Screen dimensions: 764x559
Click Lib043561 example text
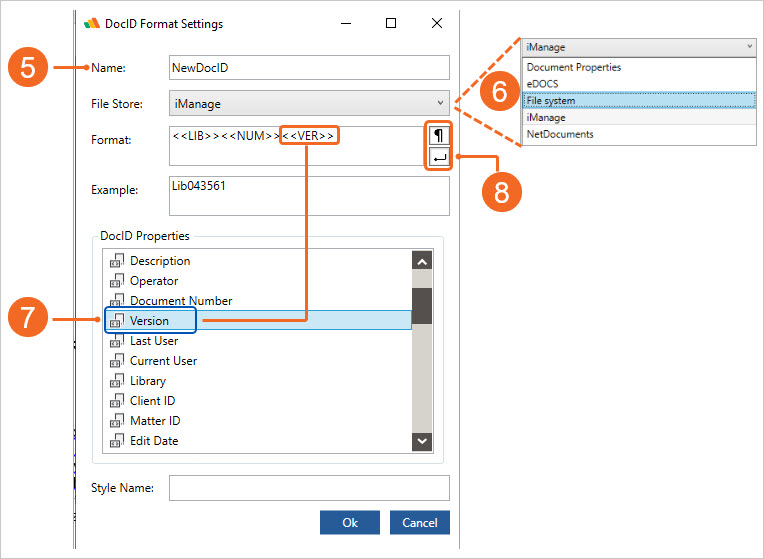(x=199, y=186)
